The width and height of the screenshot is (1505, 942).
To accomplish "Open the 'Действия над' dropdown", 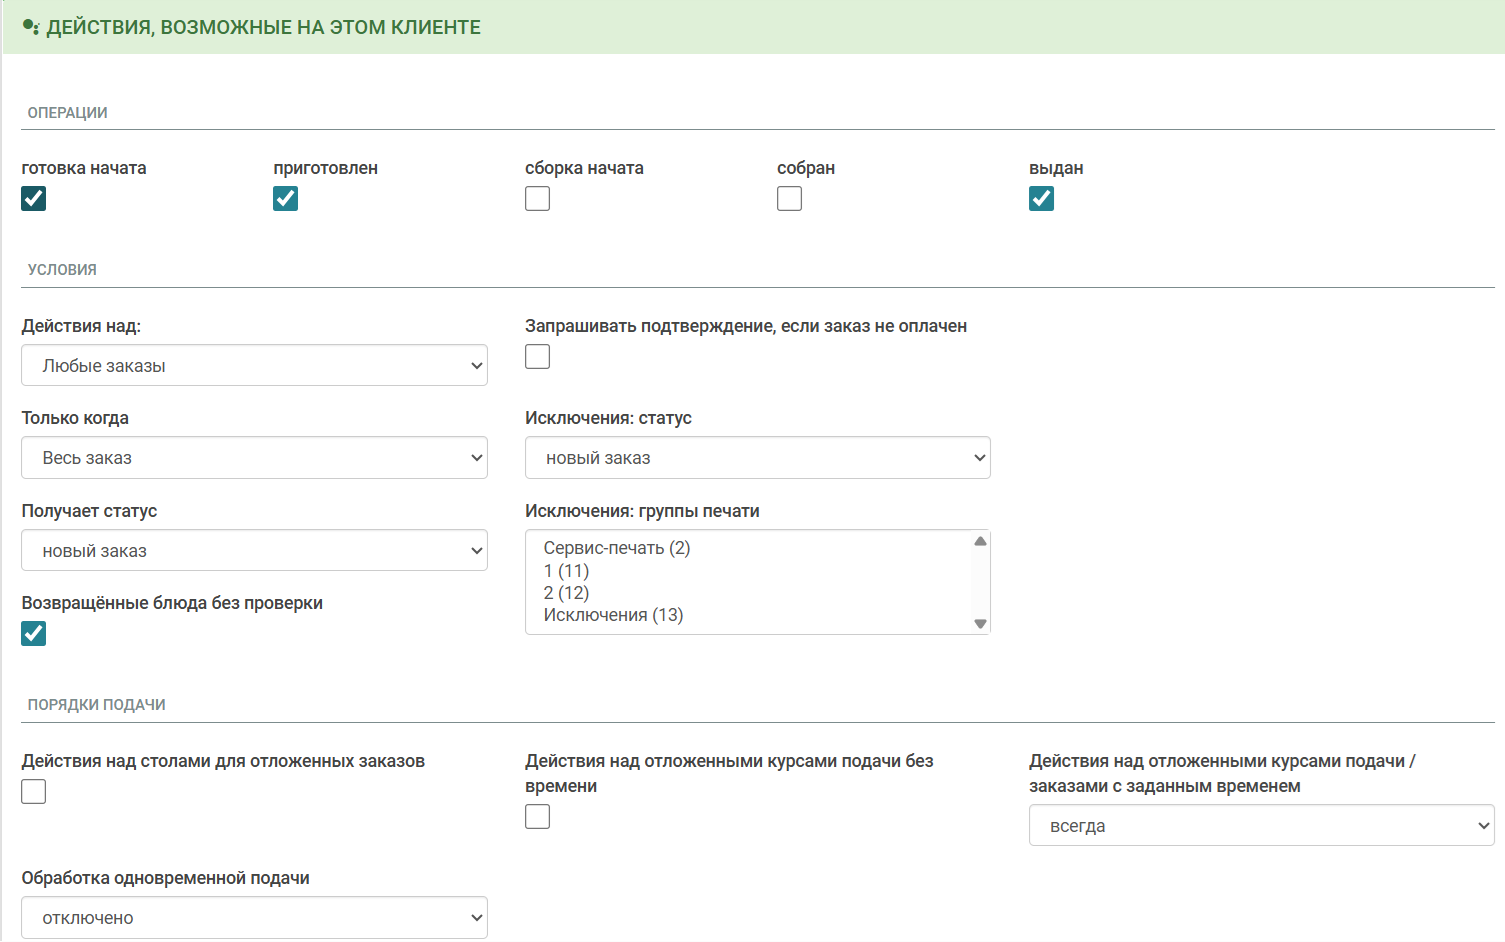I will pos(254,366).
